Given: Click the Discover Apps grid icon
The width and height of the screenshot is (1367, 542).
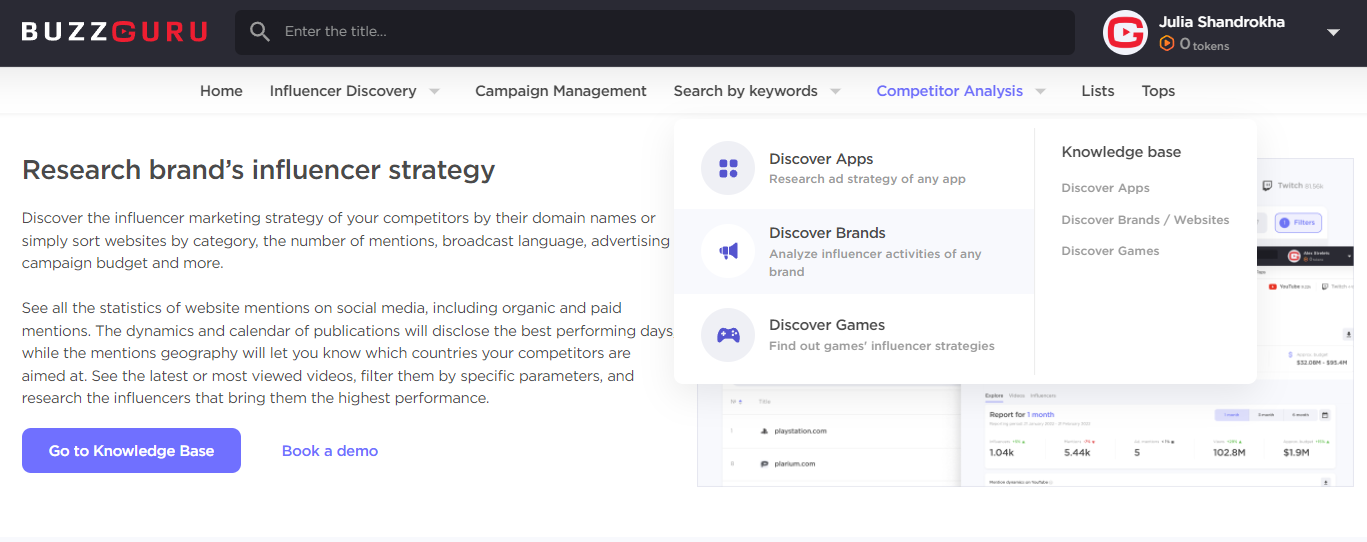Looking at the screenshot, I should click(x=728, y=168).
